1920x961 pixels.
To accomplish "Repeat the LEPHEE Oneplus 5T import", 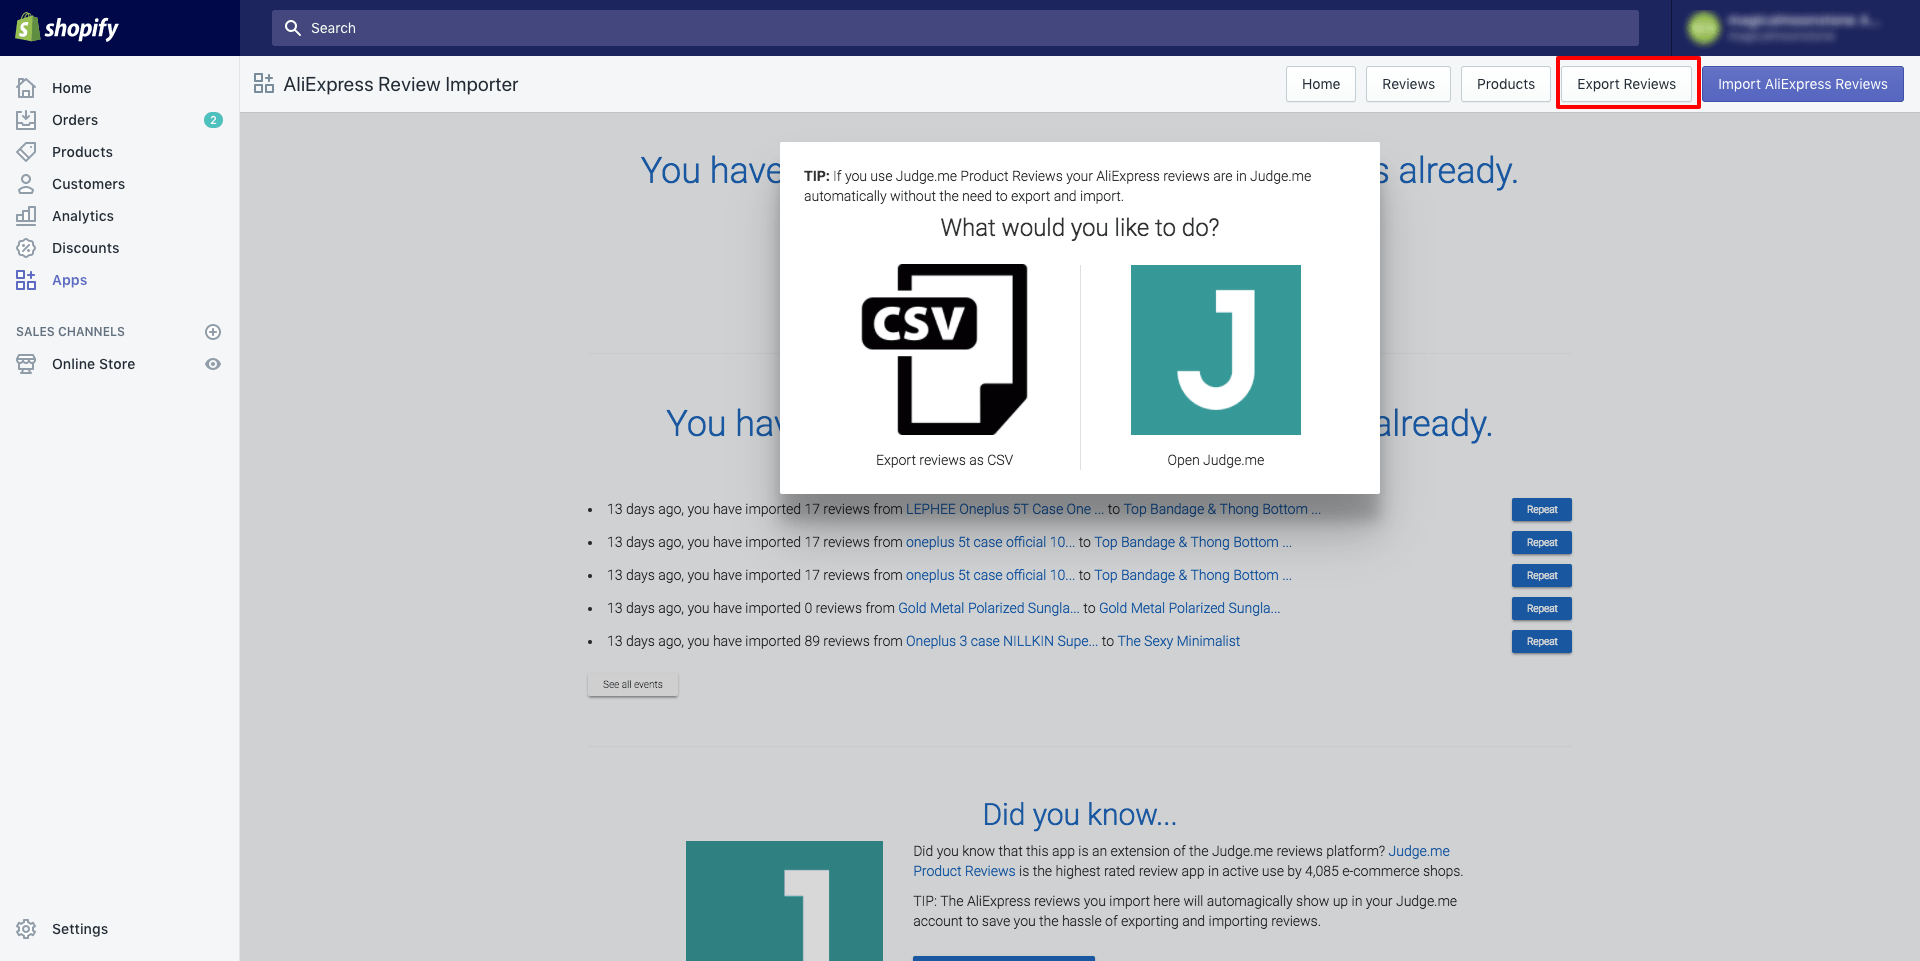I will tap(1542, 510).
